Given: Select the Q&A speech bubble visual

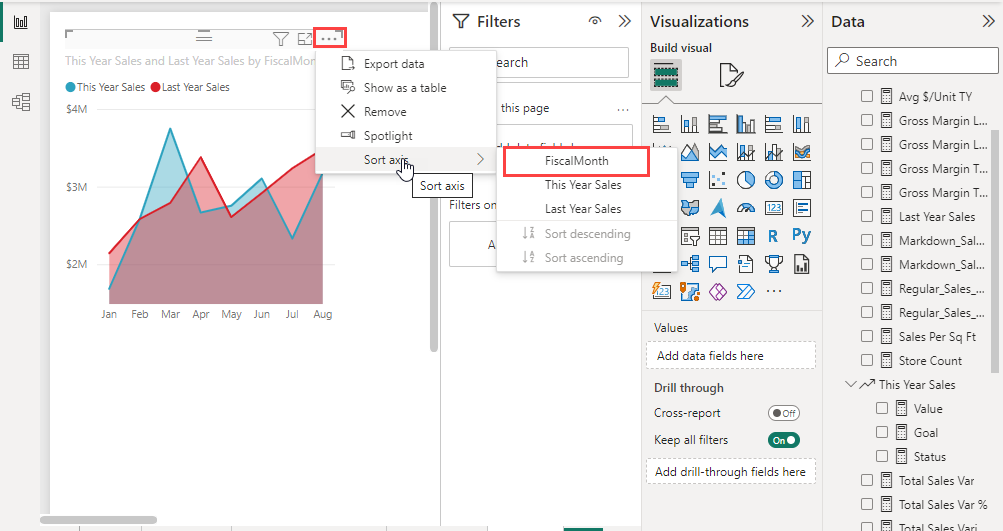Looking at the screenshot, I should pyautogui.click(x=718, y=264).
